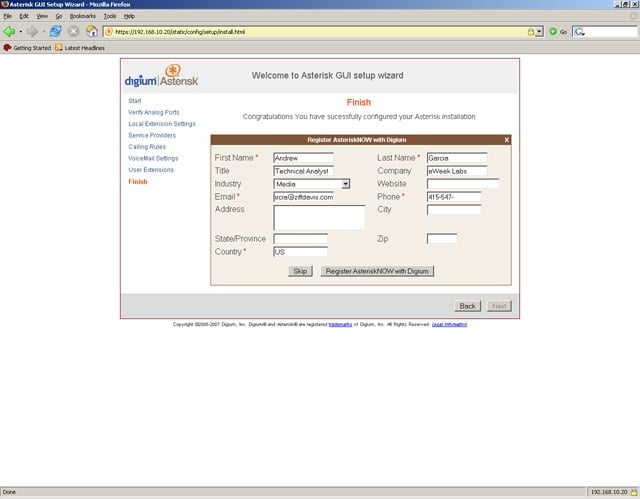Click the Firefox back arrow icon

click(9, 31)
